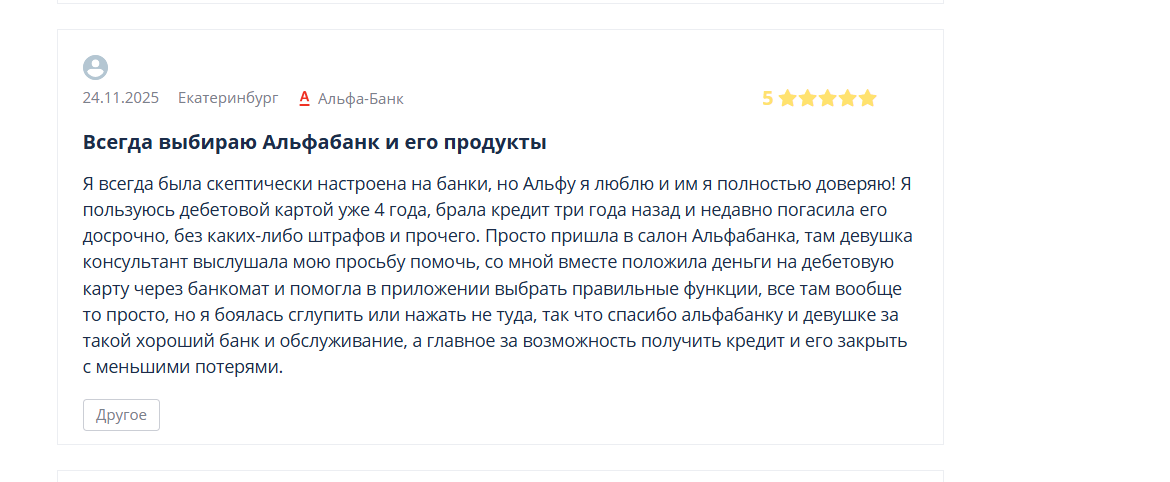The height and width of the screenshot is (482, 1170).
Task: Open the Альфа-Банк bank link
Action: [x=360, y=98]
